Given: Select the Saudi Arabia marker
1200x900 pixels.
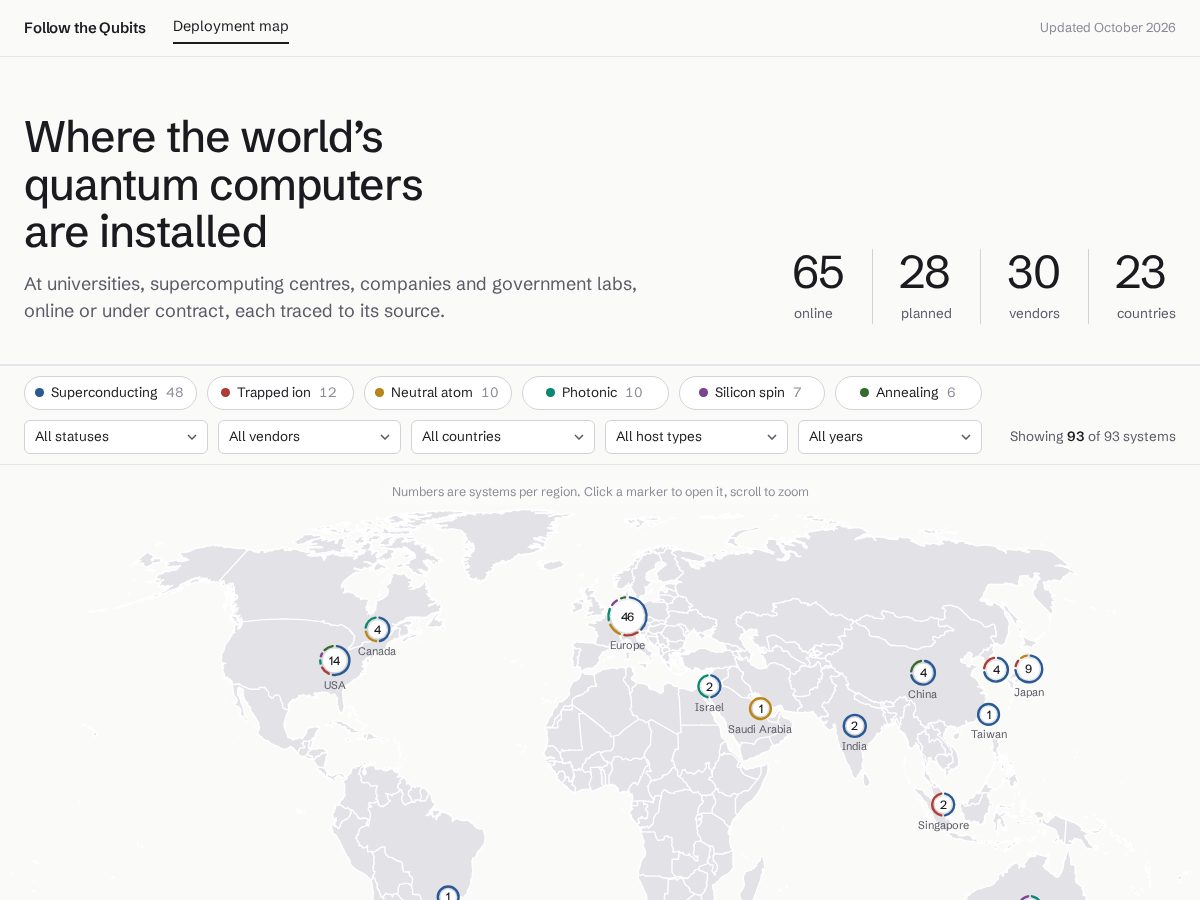Looking at the screenshot, I should 760,709.
